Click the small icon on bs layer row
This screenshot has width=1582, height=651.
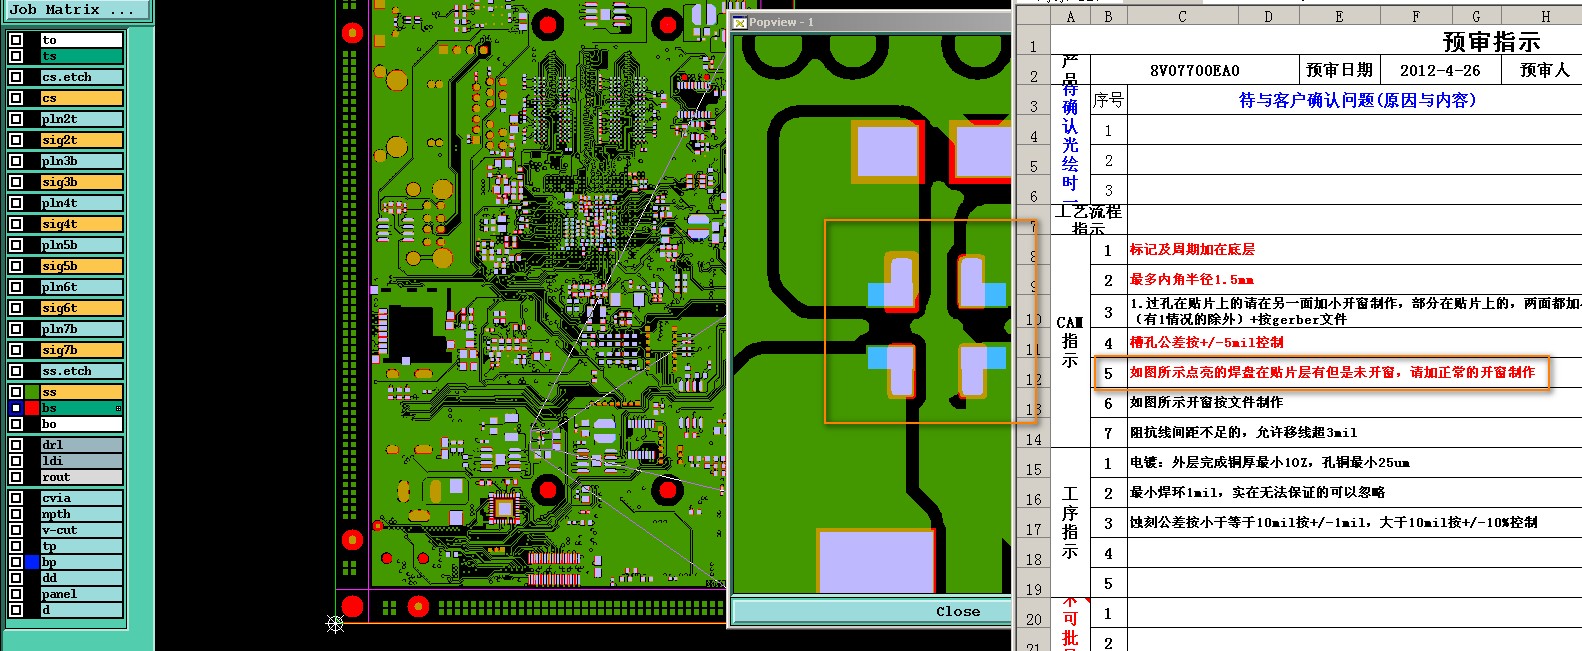coord(118,408)
